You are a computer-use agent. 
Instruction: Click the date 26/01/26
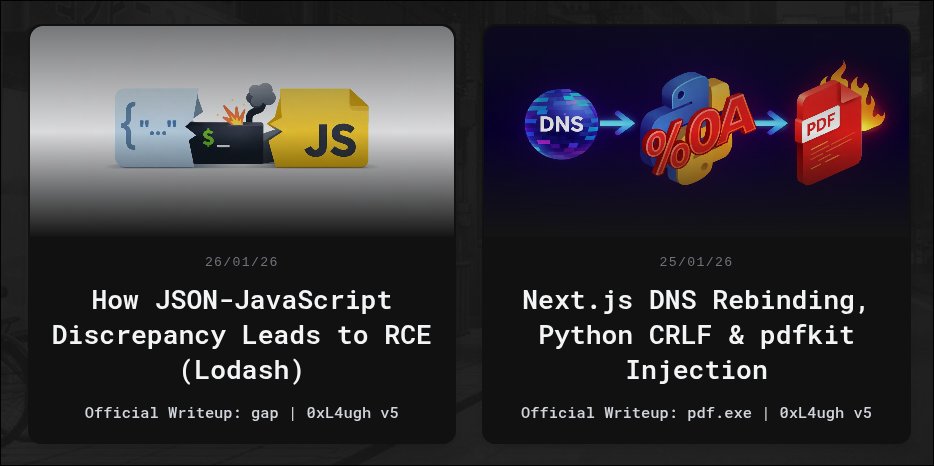click(x=241, y=262)
